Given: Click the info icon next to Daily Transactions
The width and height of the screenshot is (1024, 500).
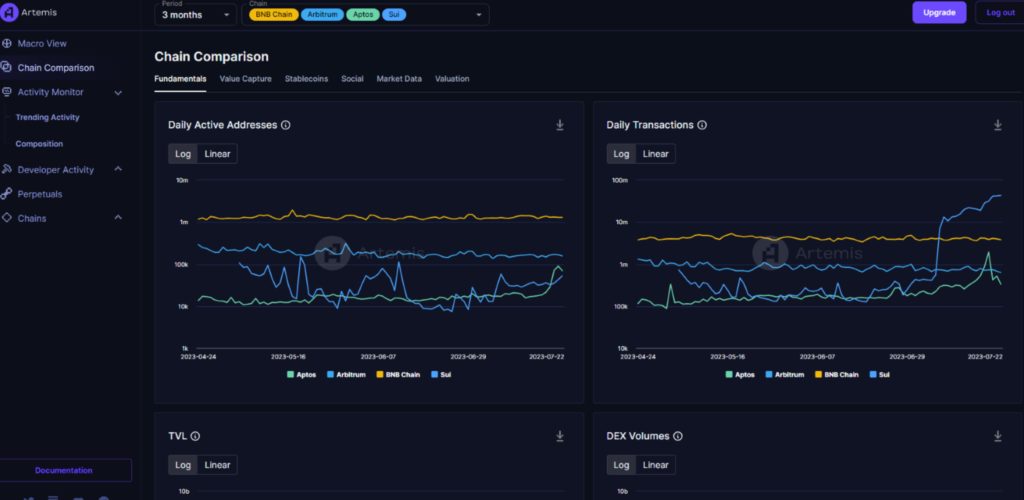Looking at the screenshot, I should 702,125.
